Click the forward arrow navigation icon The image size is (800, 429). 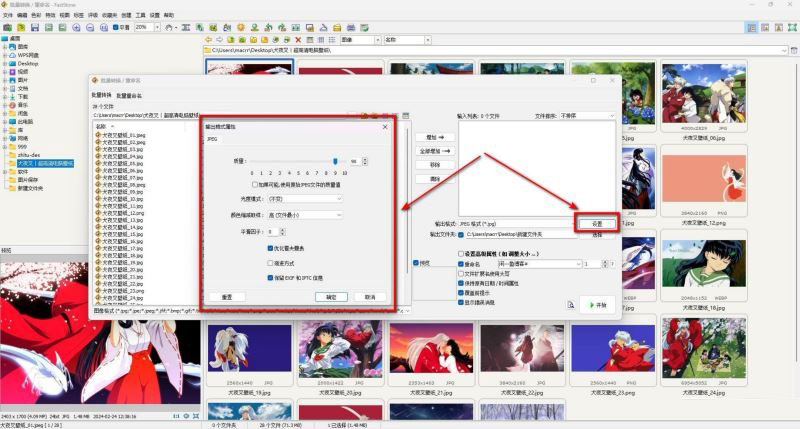pos(219,40)
